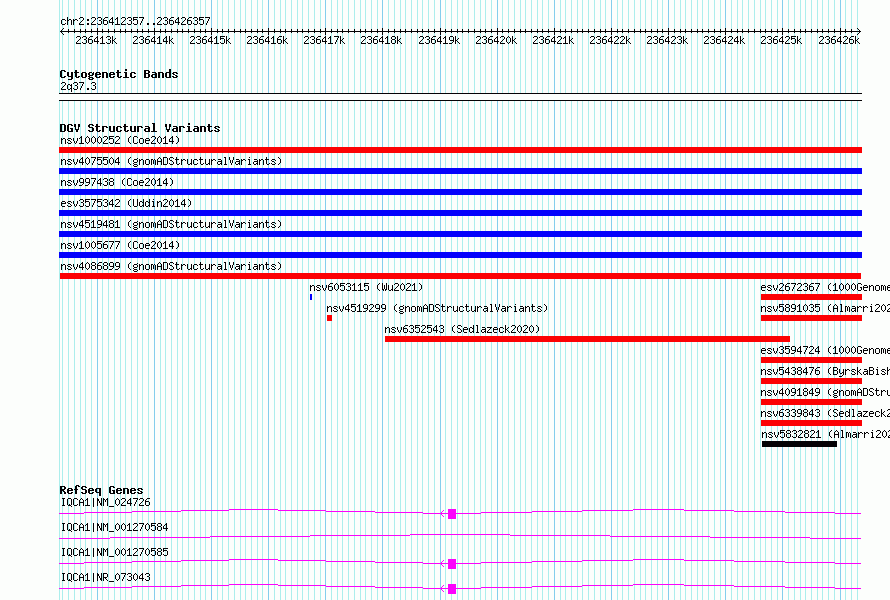The width and height of the screenshot is (890, 600).
Task: Open the IQCA1|NM_024726 gene label
Action: coord(106,502)
